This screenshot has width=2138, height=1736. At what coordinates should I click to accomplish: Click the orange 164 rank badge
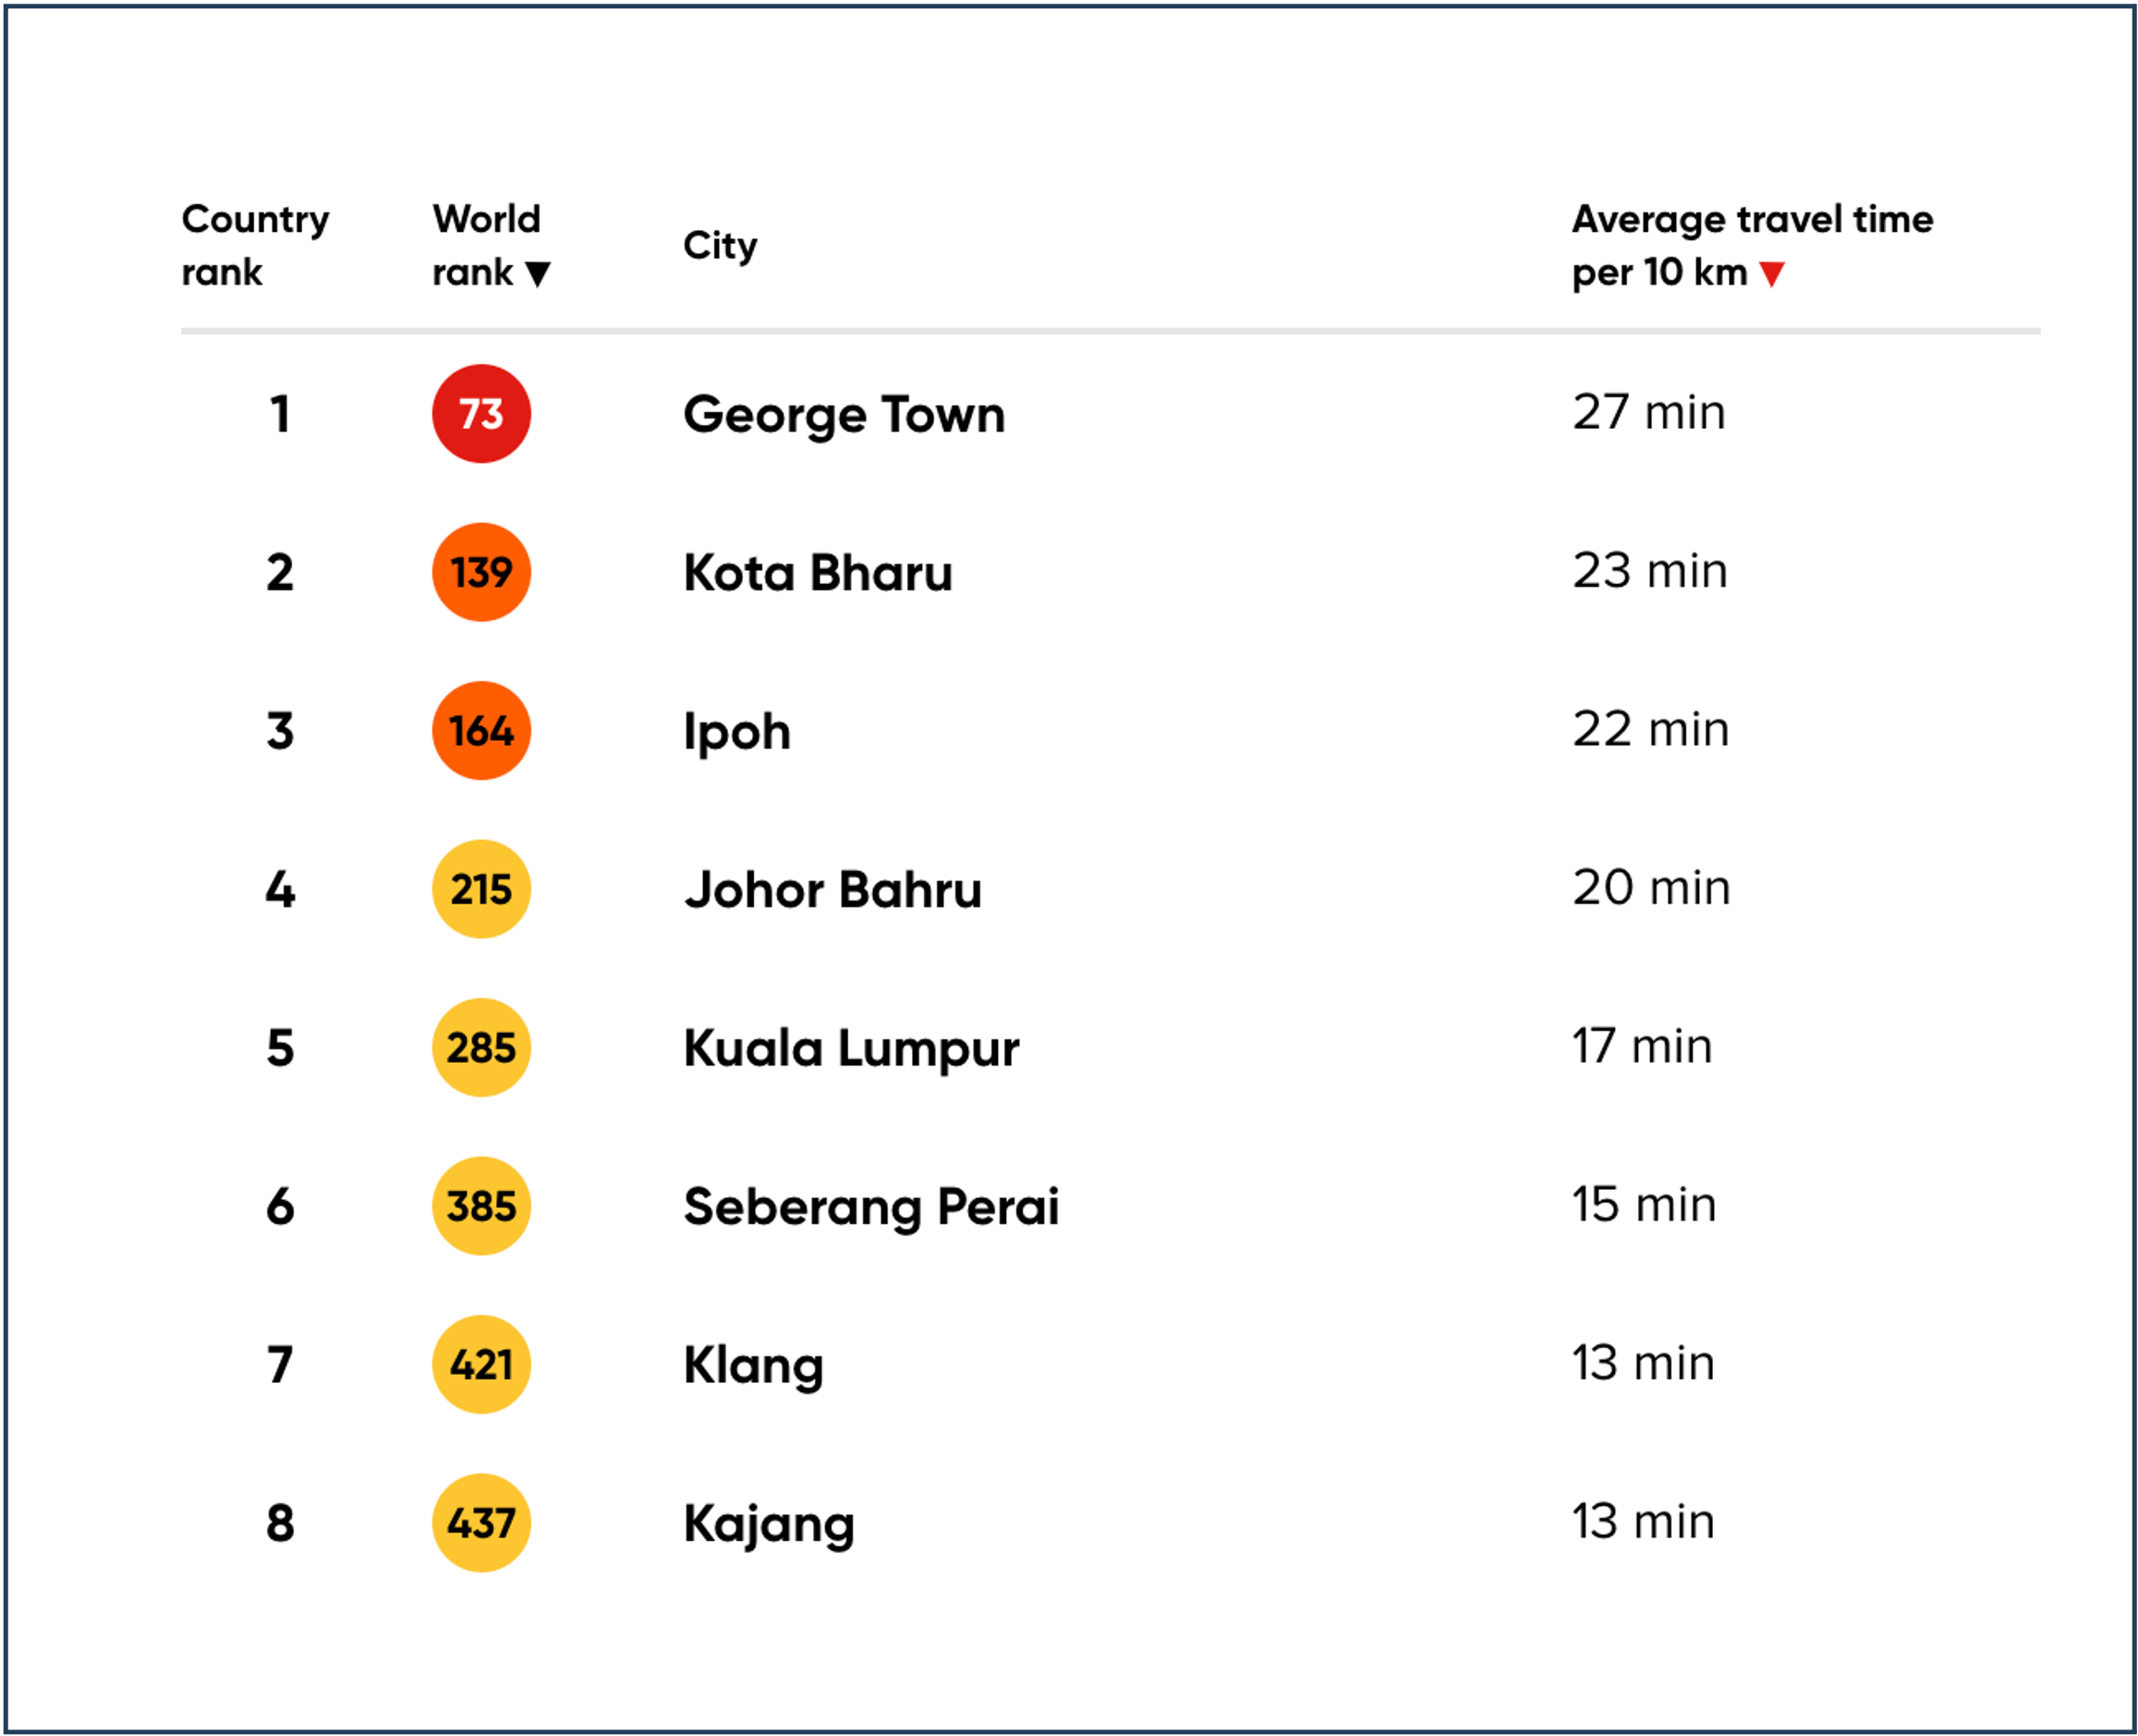coord(481,731)
